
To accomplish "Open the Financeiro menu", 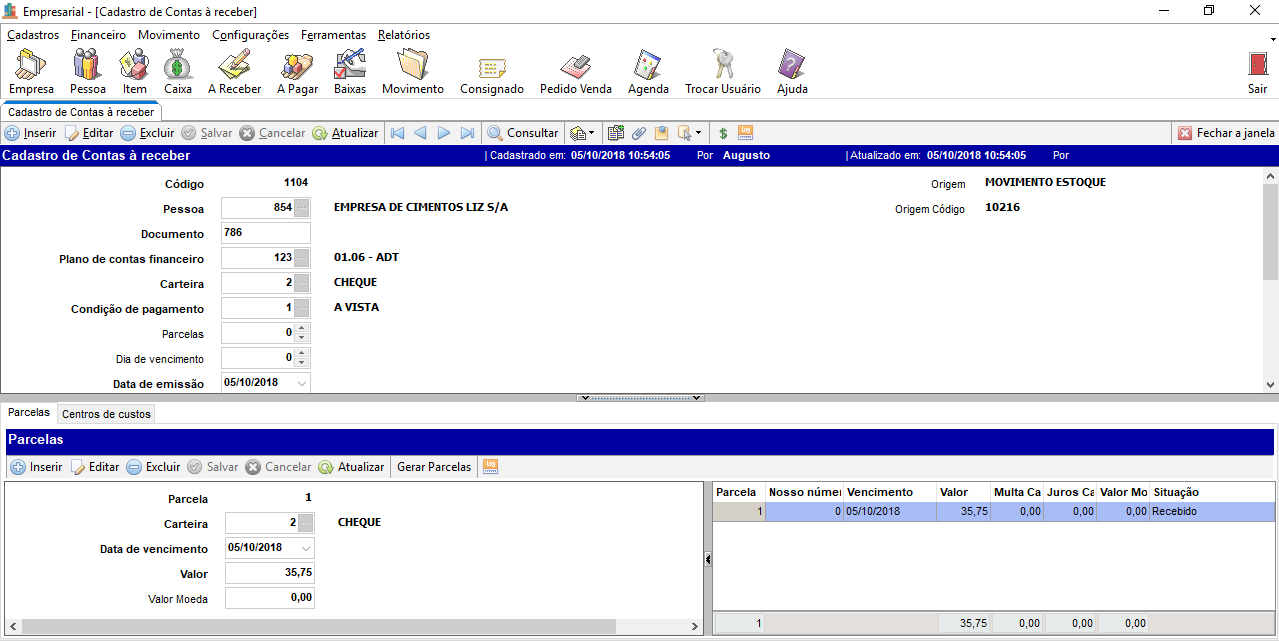I will tap(98, 35).
